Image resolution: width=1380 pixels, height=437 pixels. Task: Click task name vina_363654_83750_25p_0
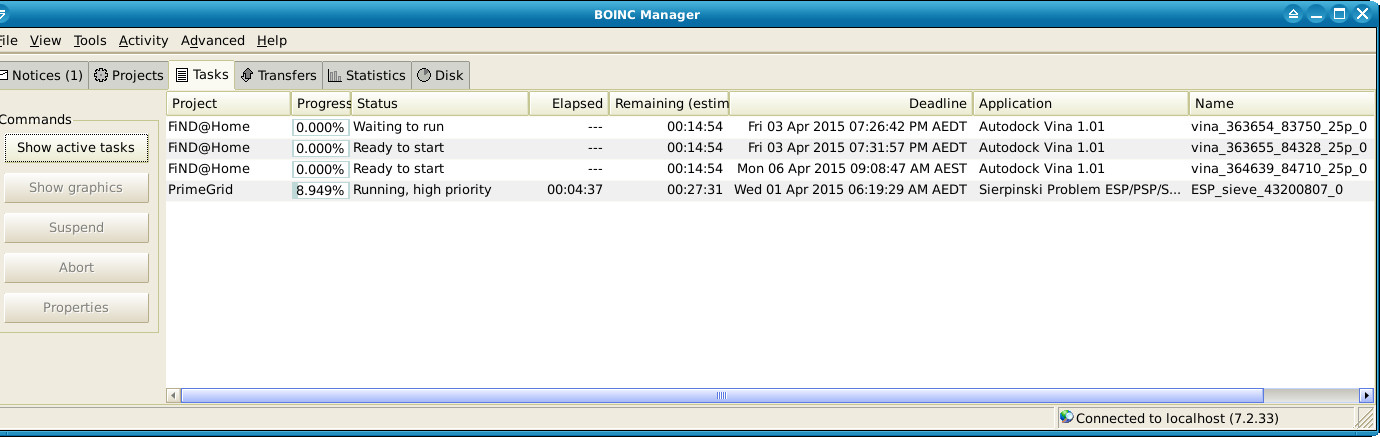[1279, 127]
